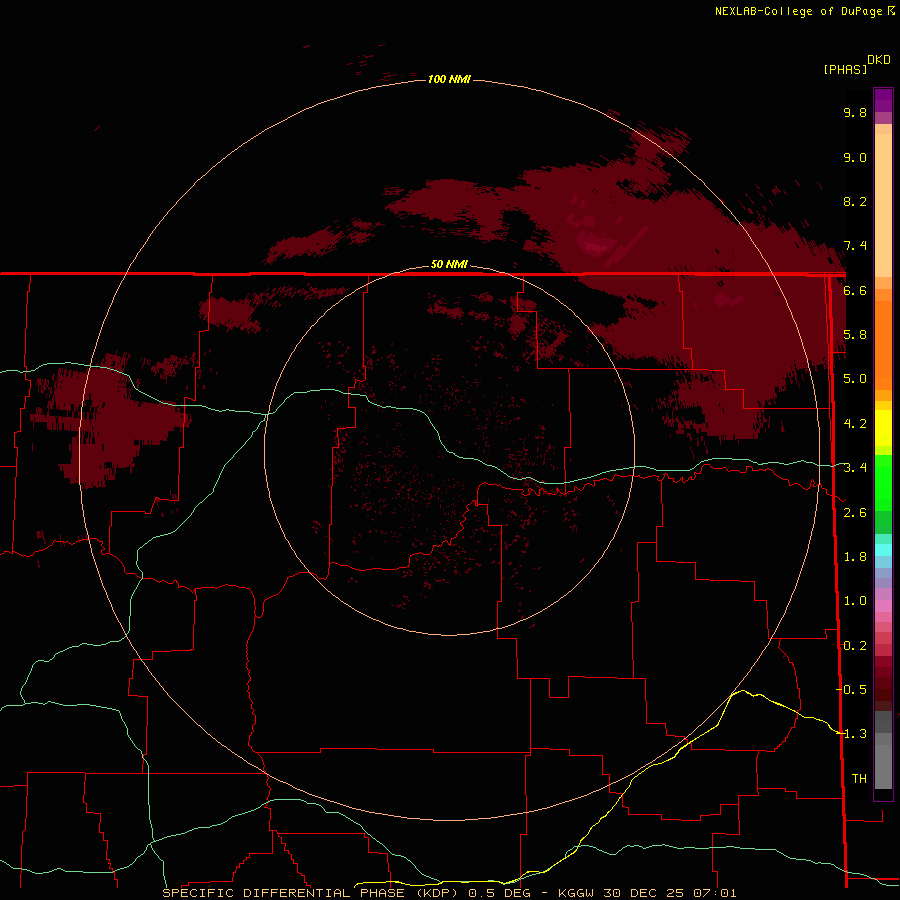Select the -1.3 value on color scale
Image resolution: width=900 pixels, height=900 pixels.
pyautogui.click(x=851, y=734)
